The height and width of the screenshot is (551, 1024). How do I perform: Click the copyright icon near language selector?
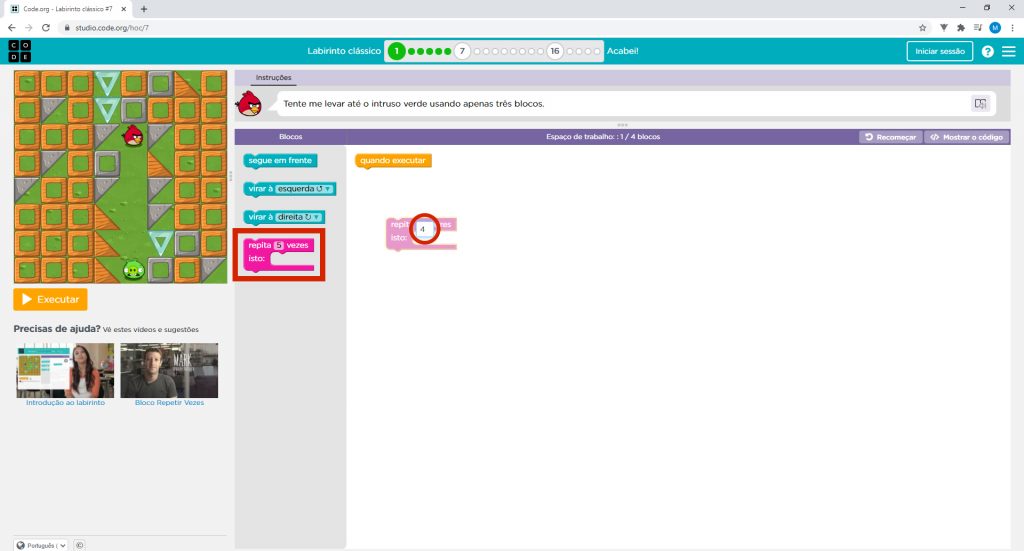[x=79, y=545]
